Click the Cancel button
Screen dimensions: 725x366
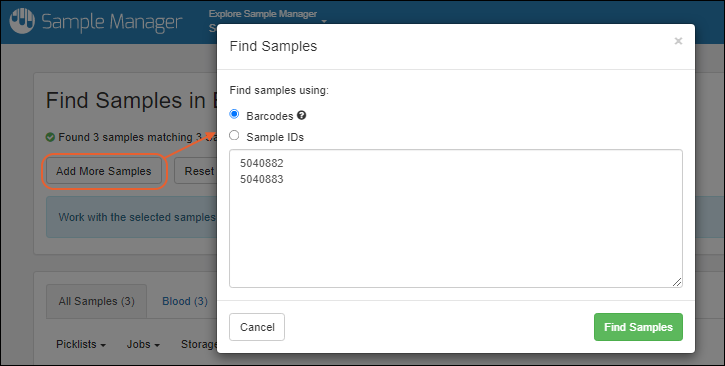[x=257, y=327]
